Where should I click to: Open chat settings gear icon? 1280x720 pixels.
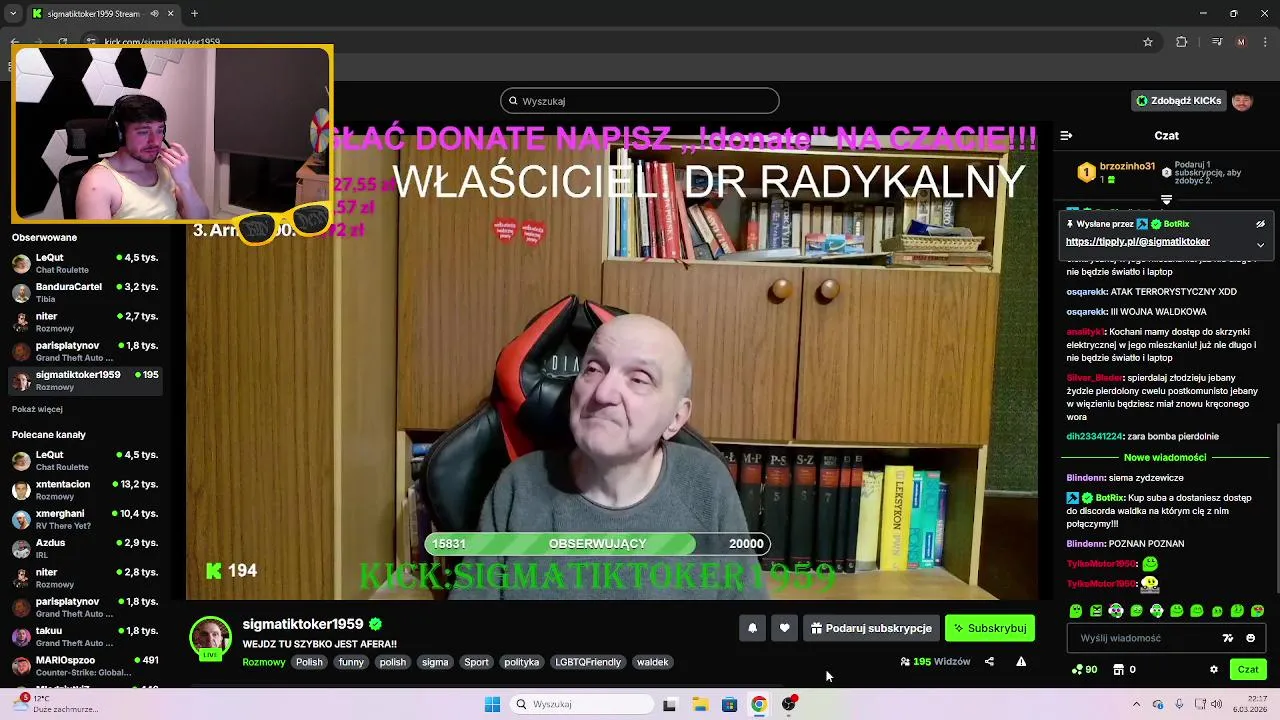(1214, 669)
